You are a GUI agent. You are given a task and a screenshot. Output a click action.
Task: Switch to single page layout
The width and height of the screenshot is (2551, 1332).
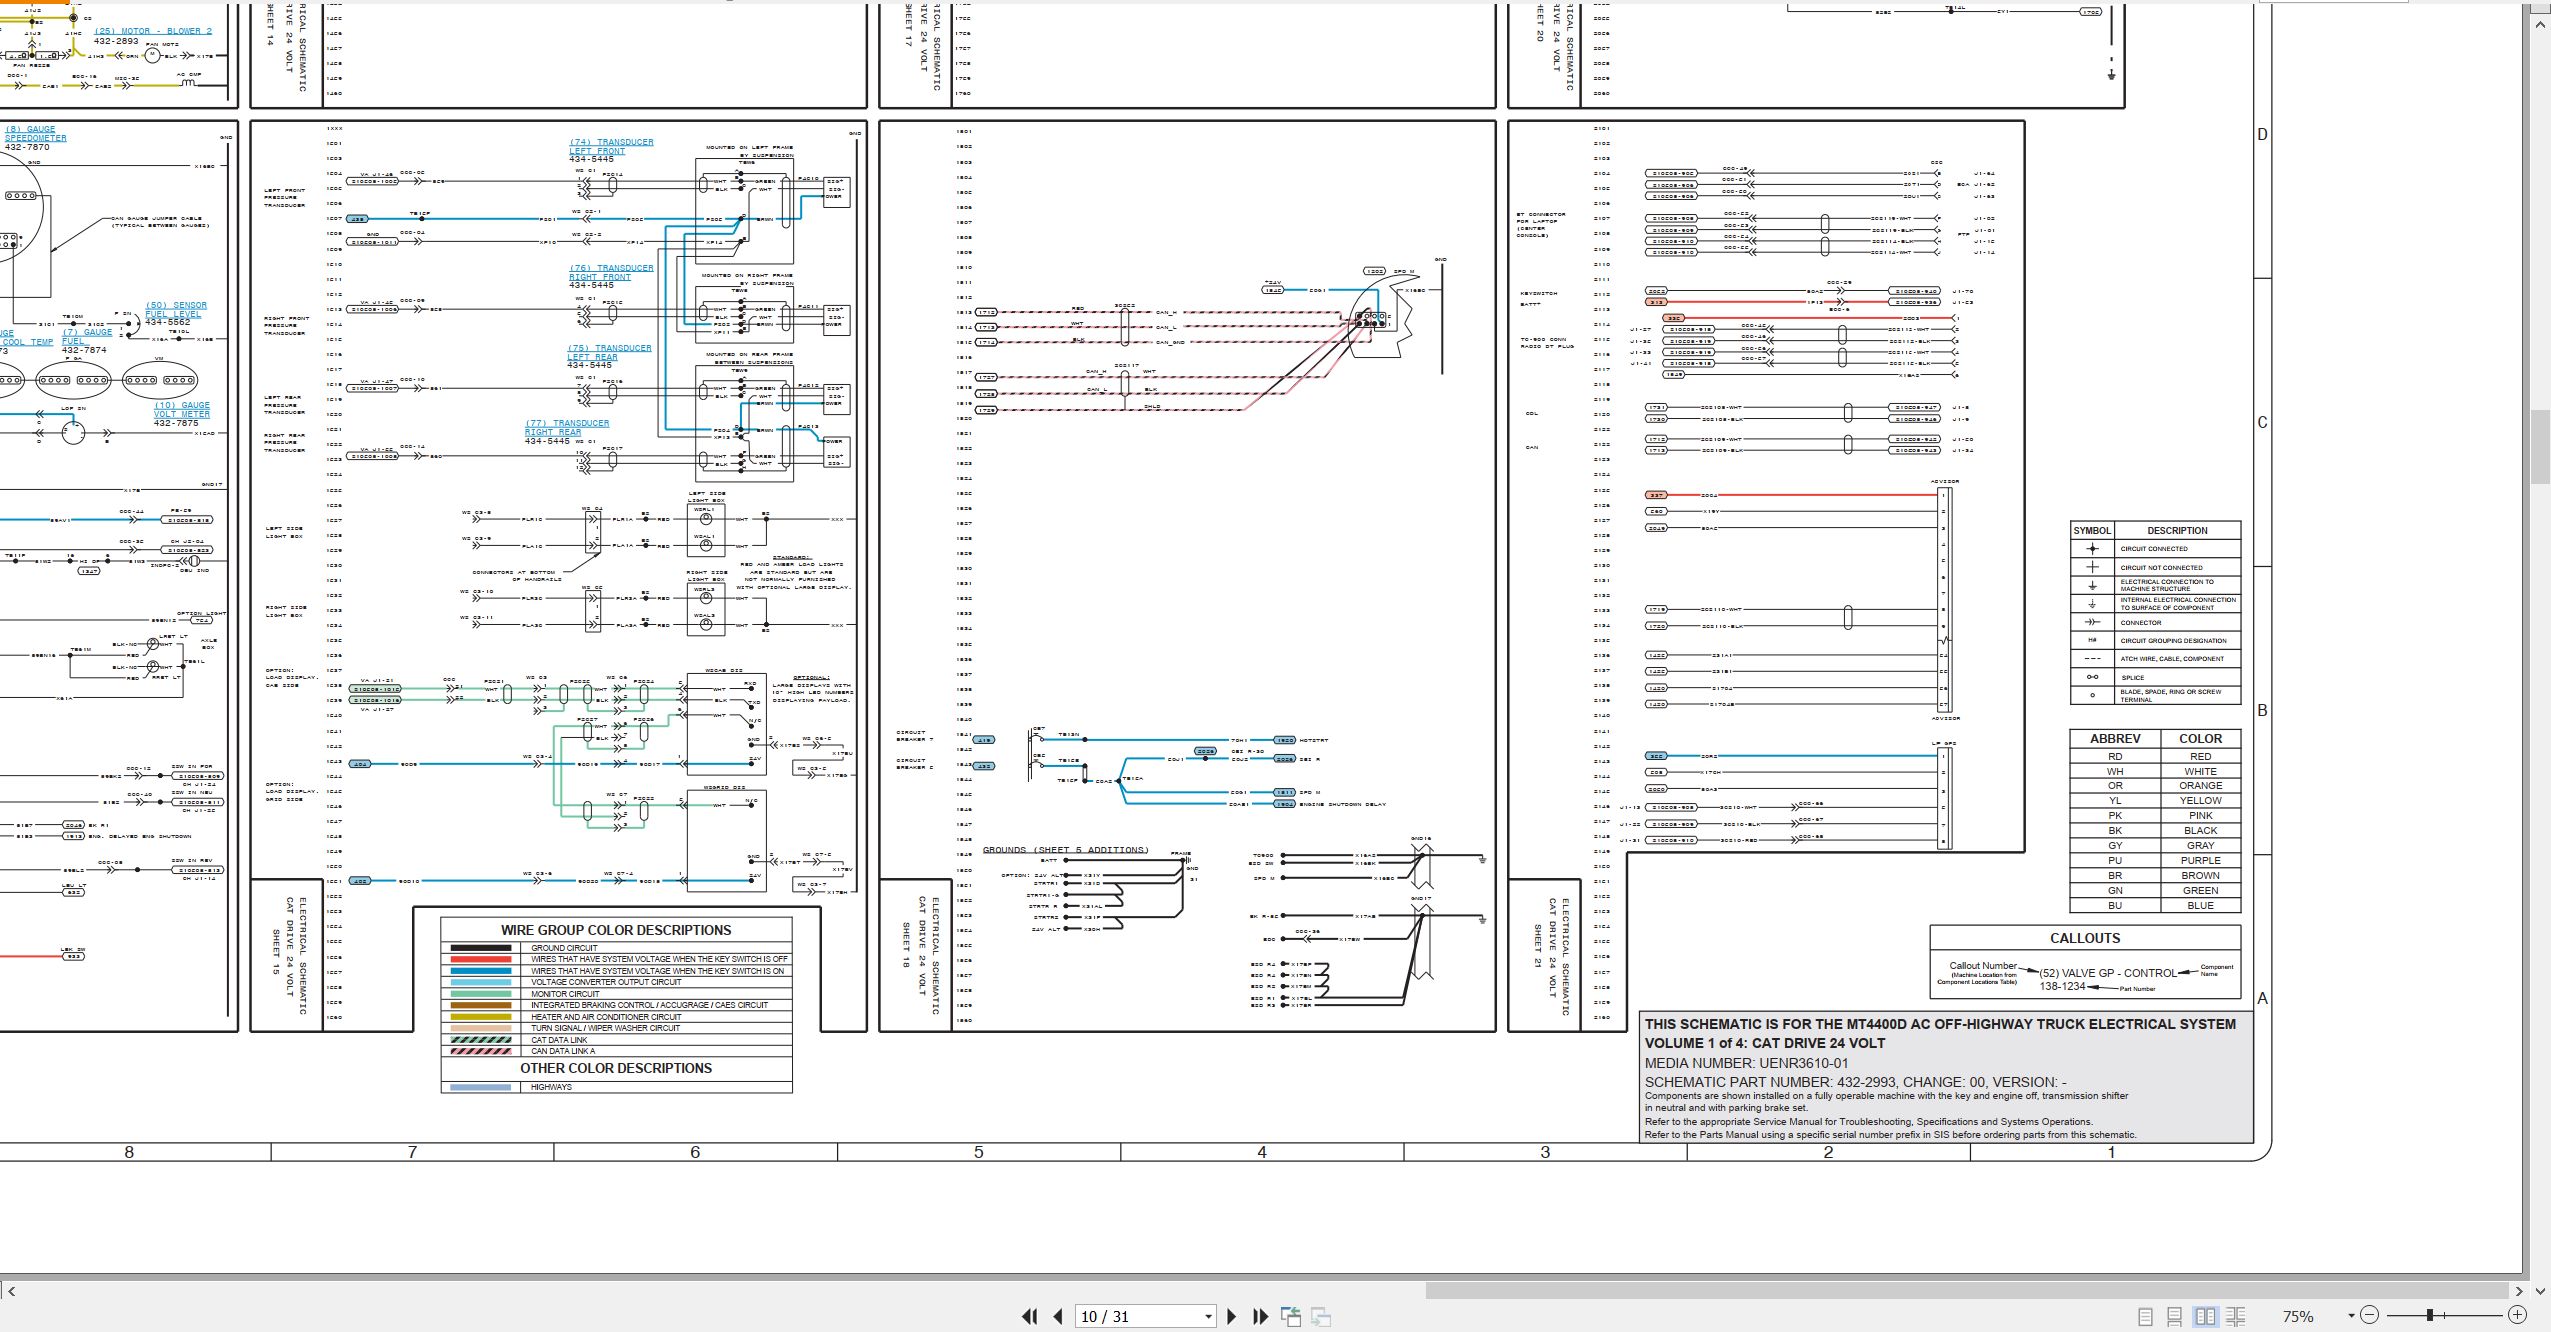(2145, 1316)
